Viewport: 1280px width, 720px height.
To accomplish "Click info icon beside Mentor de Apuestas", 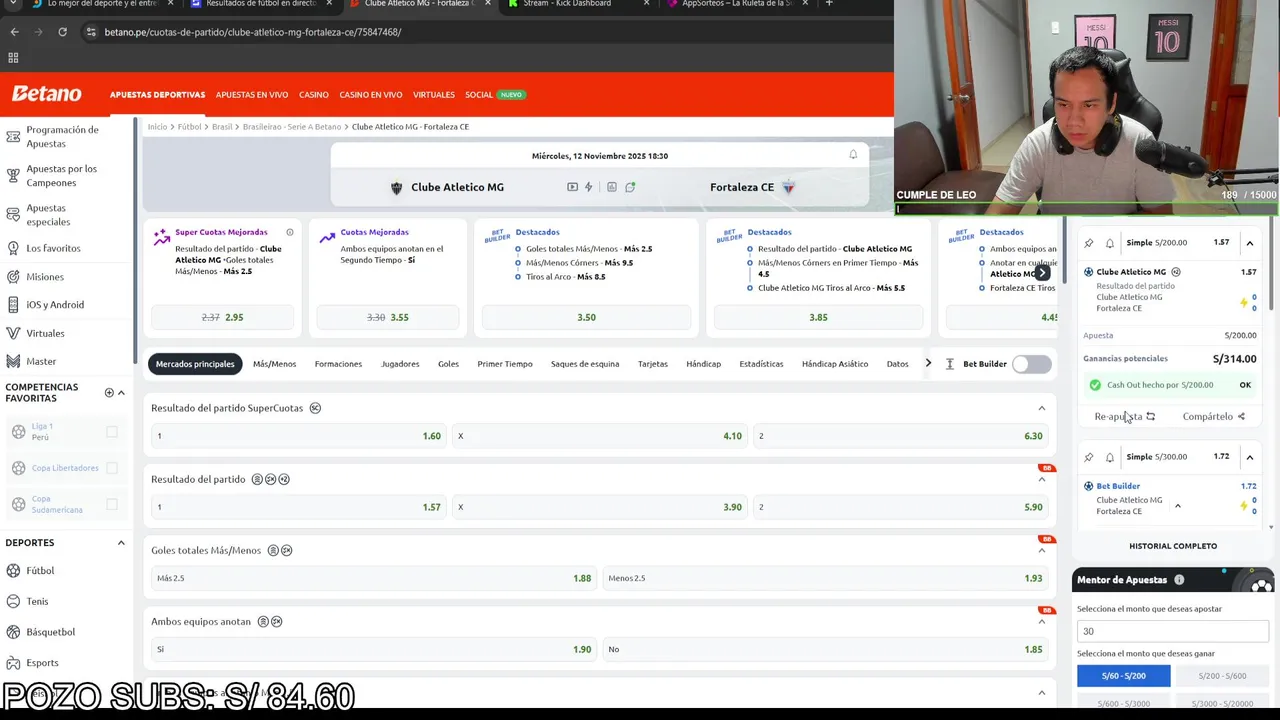I will pos(1179,580).
